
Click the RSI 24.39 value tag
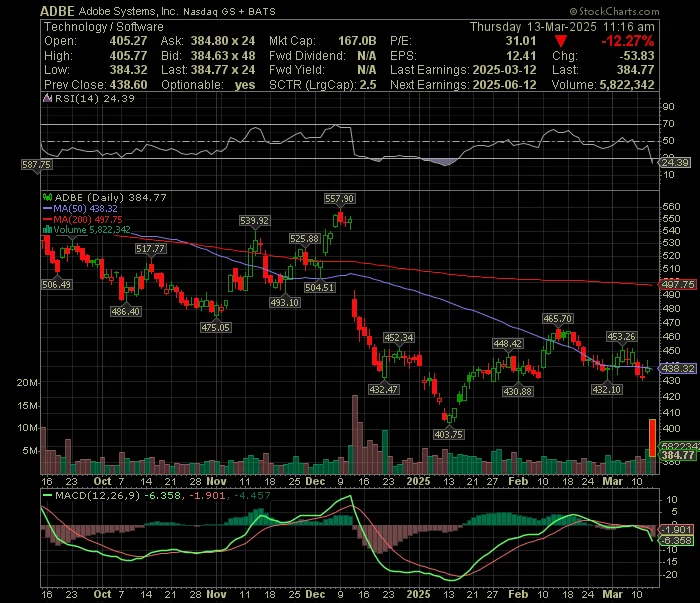coord(675,162)
